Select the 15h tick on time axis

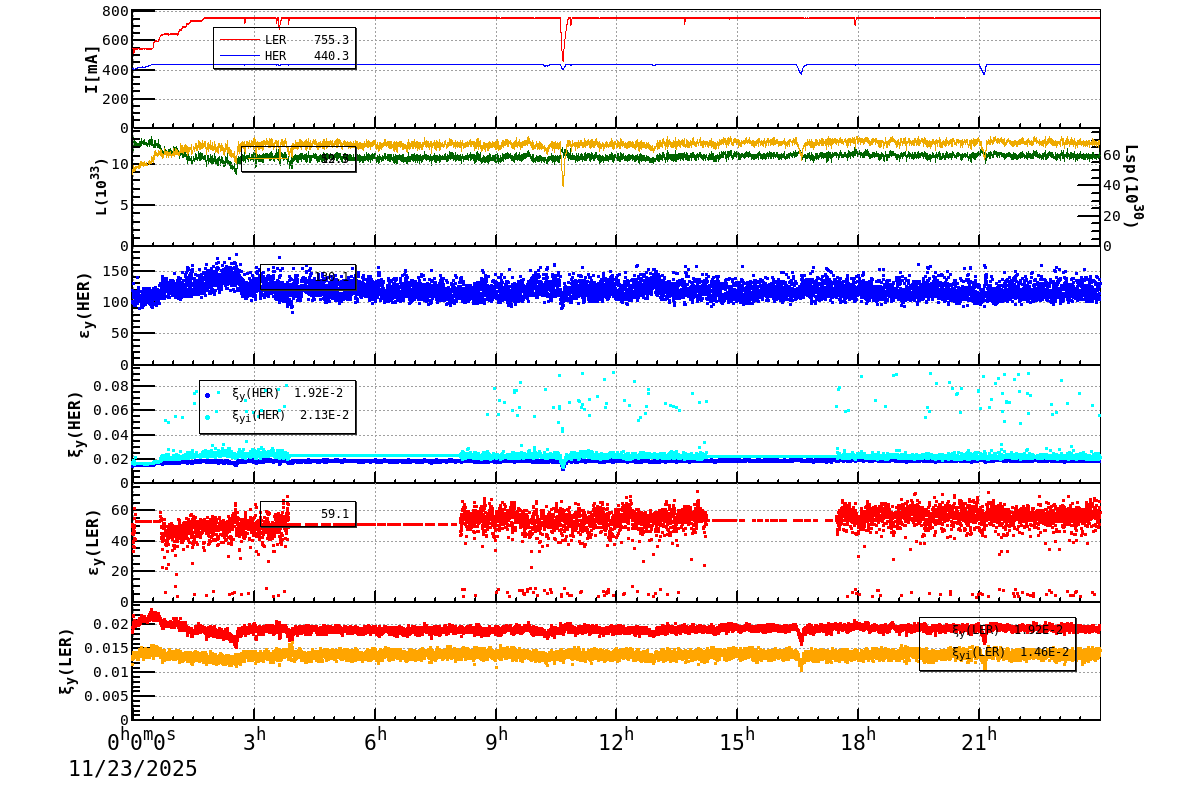click(x=736, y=738)
